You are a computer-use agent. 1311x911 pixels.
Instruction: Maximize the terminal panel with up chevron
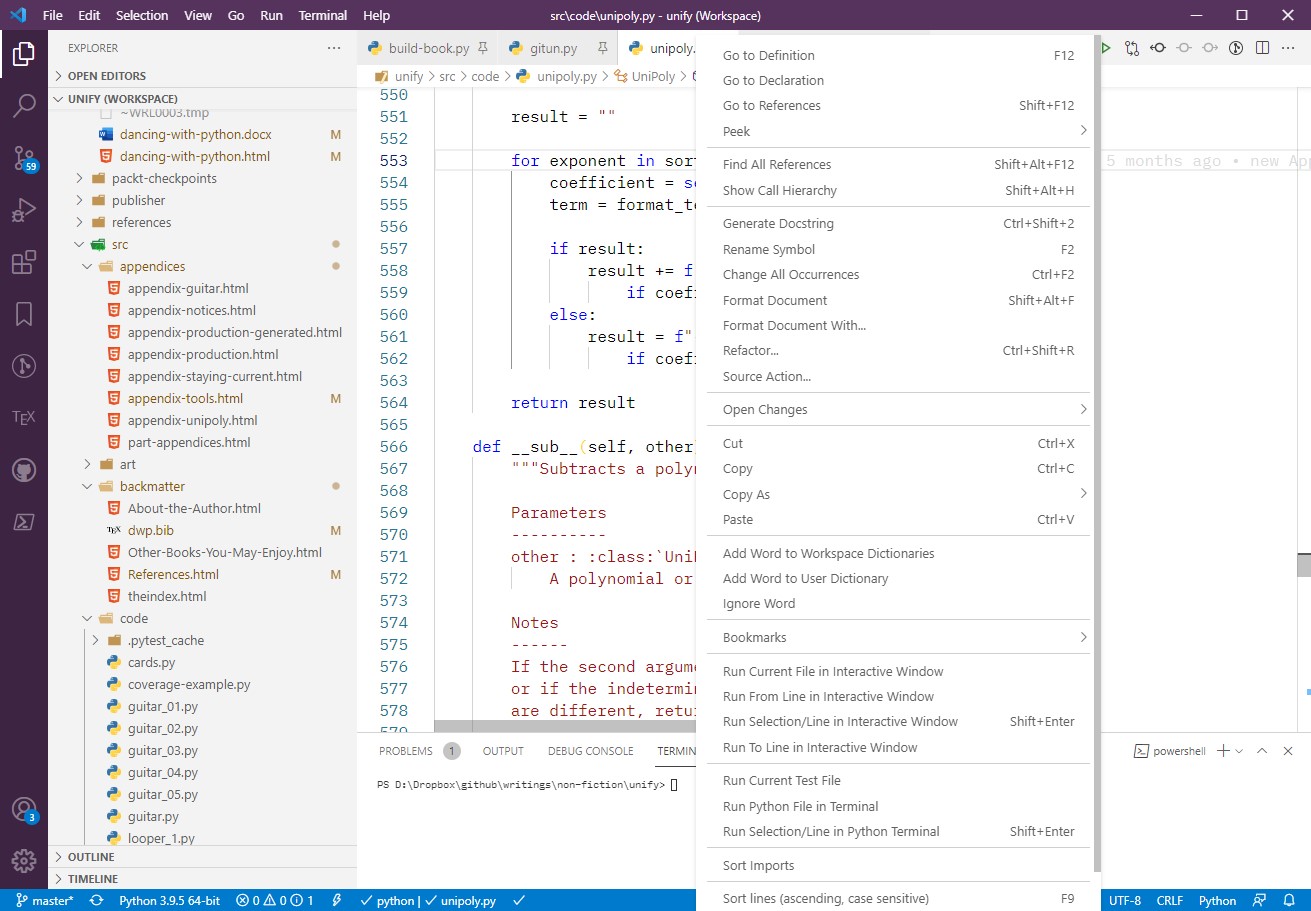point(1262,751)
